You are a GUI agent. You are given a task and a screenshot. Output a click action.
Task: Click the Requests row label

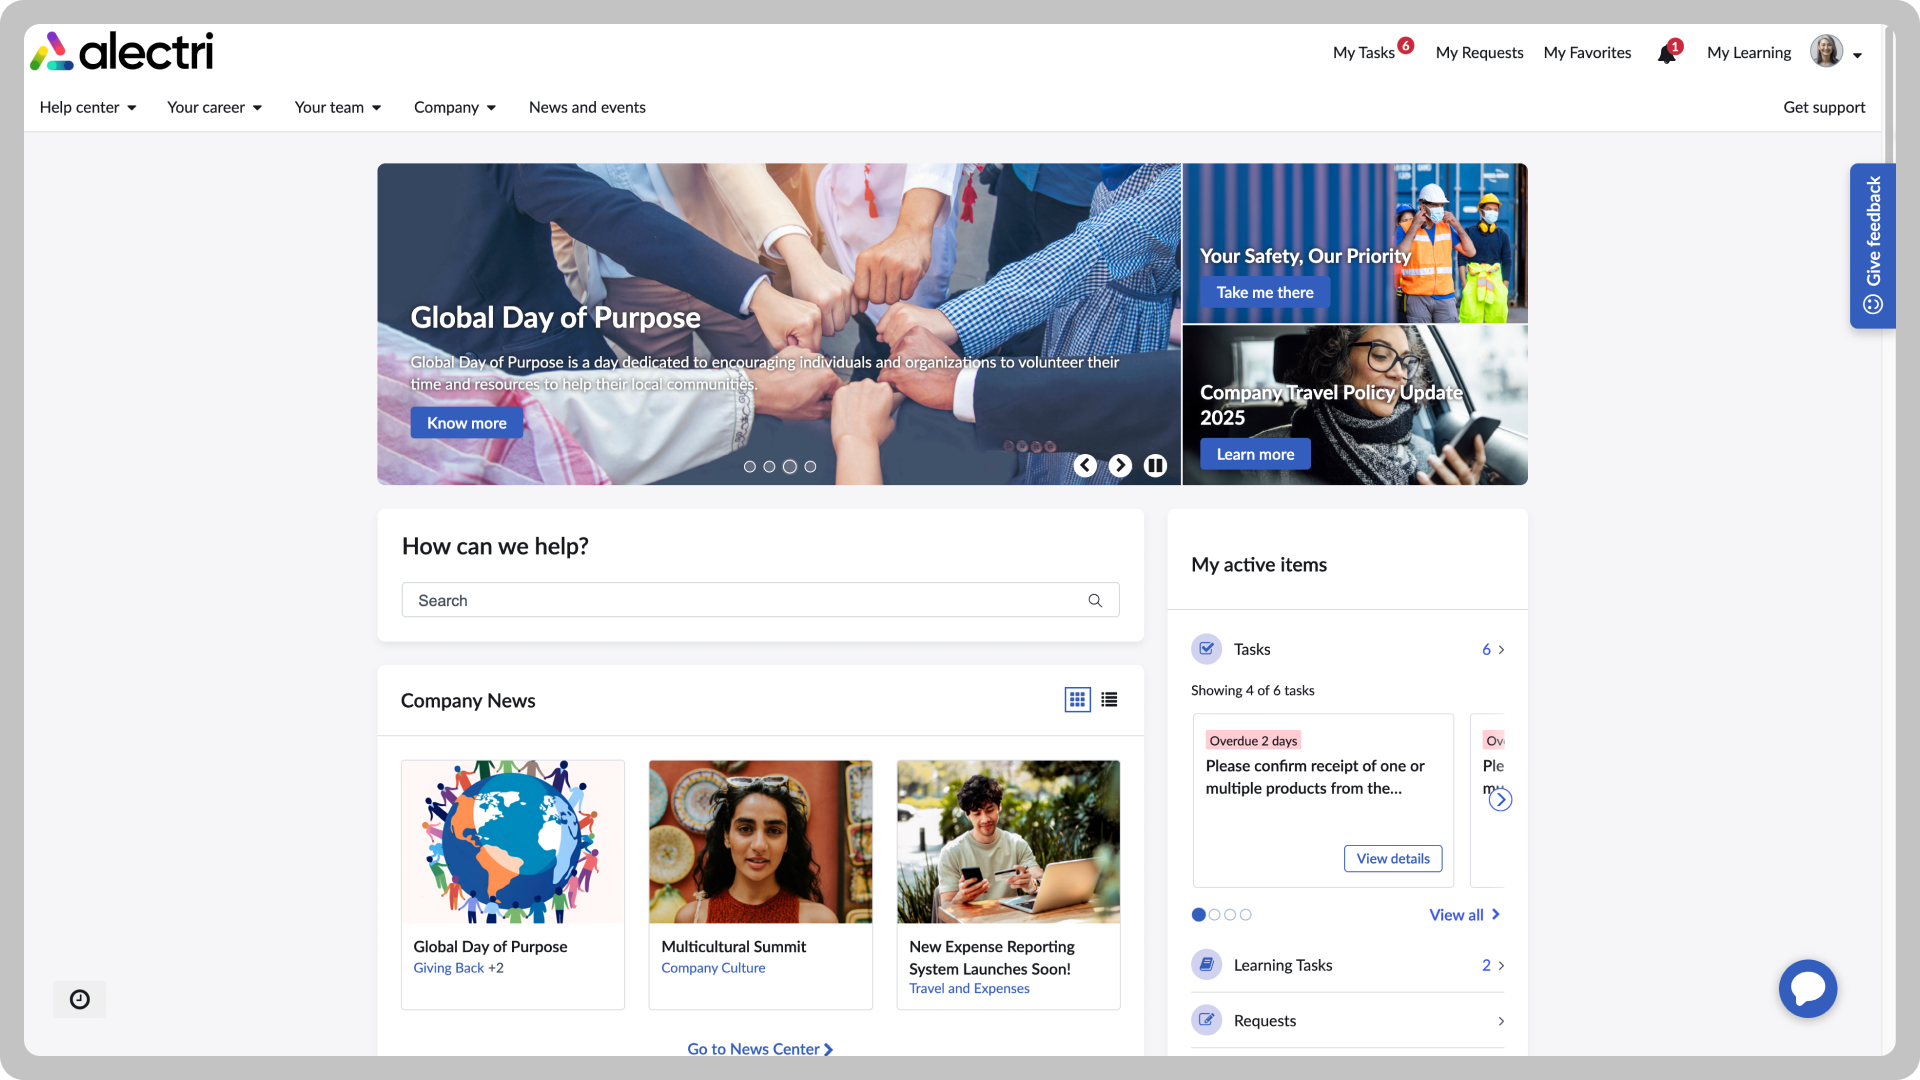click(1265, 1021)
